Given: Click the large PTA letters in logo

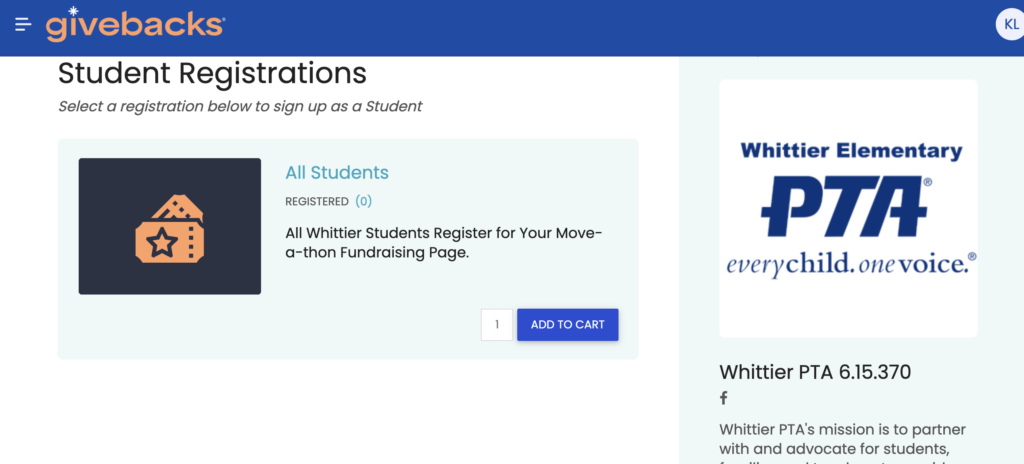Looking at the screenshot, I should tap(844, 207).
